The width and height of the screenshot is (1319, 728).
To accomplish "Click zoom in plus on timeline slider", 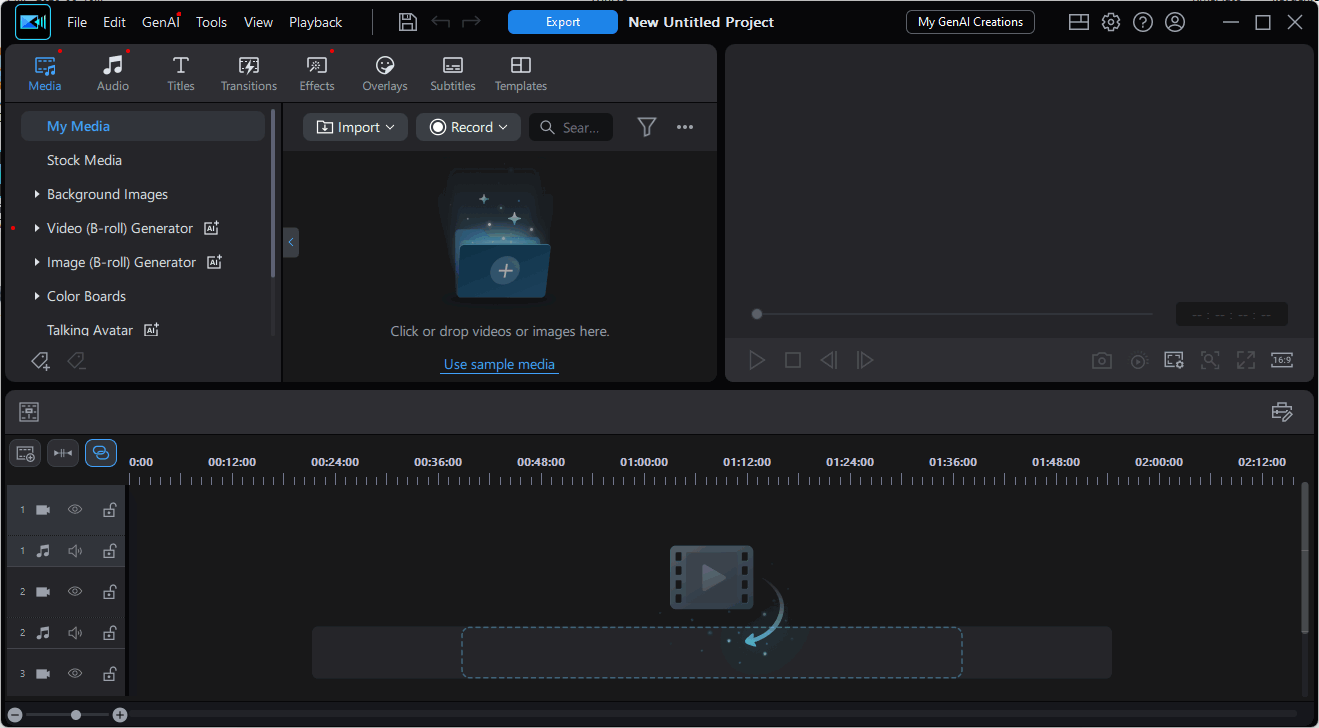I will 120,715.
